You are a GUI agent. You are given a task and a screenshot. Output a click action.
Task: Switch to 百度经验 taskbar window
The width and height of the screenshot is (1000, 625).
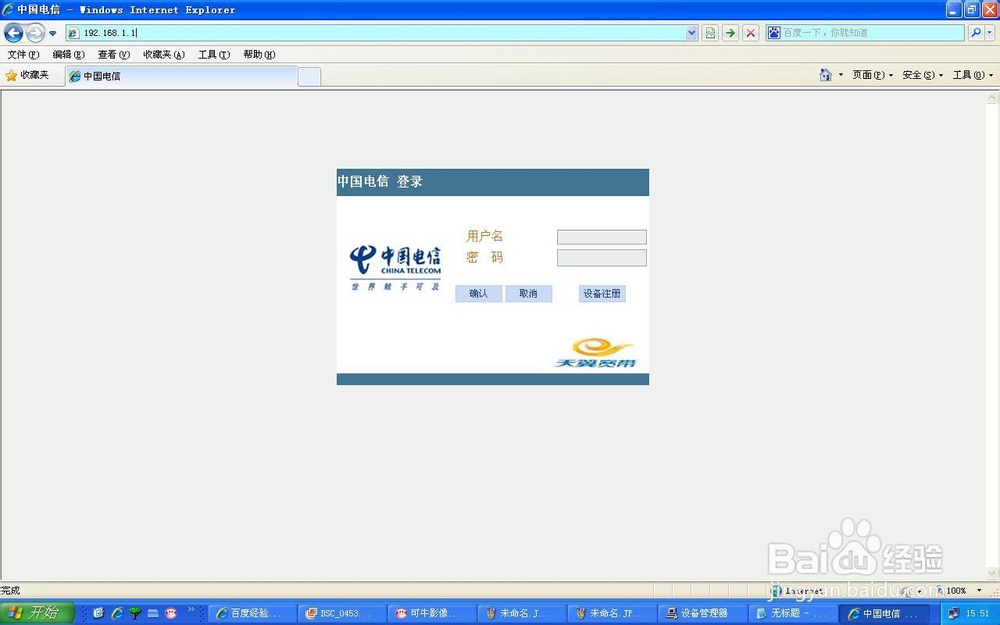click(x=253, y=614)
